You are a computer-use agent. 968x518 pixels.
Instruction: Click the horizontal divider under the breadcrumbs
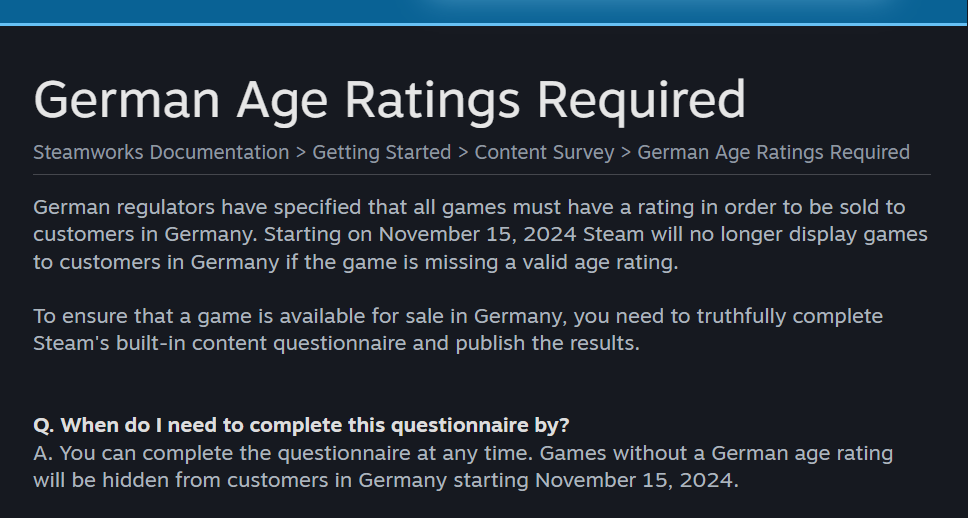[482, 175]
